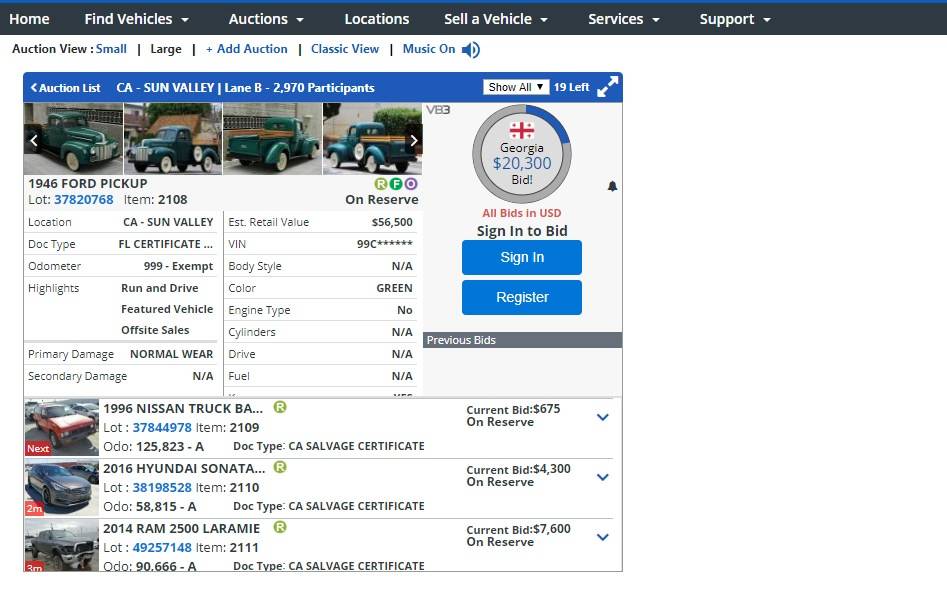Click Current Bid $4,300 text
The image size is (947, 595).
point(518,469)
